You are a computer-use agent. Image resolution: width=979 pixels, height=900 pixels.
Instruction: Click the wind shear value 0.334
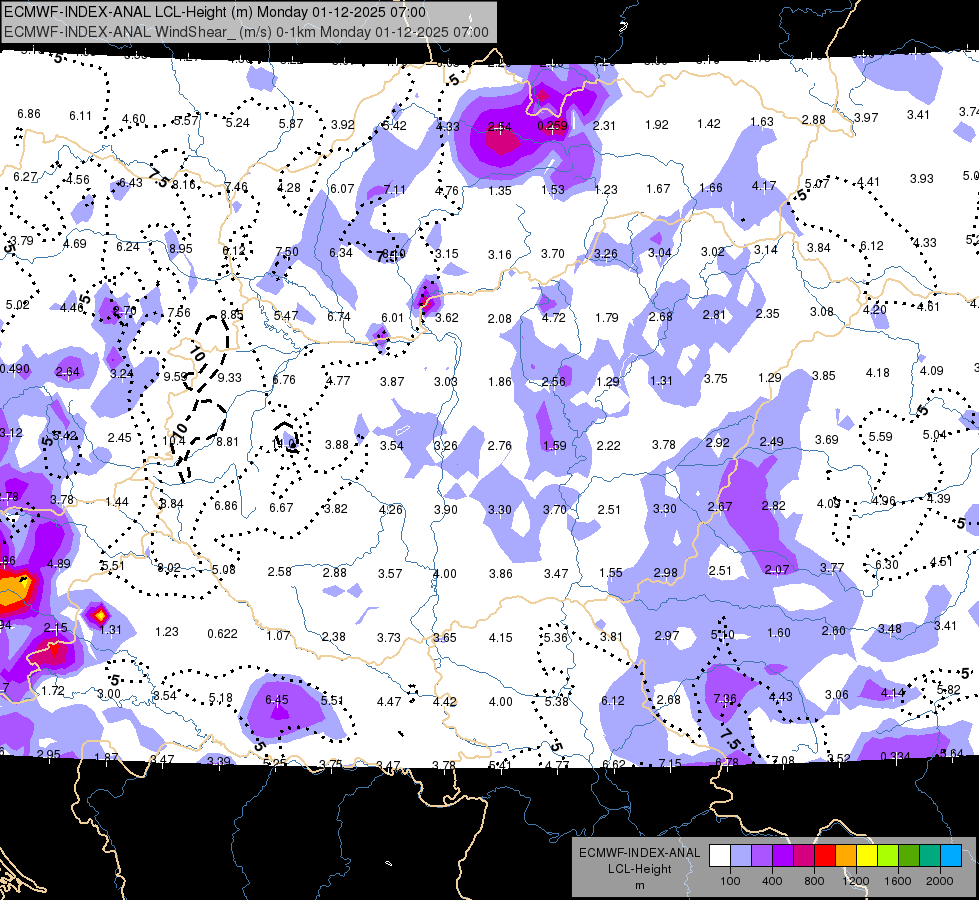[x=895, y=756]
